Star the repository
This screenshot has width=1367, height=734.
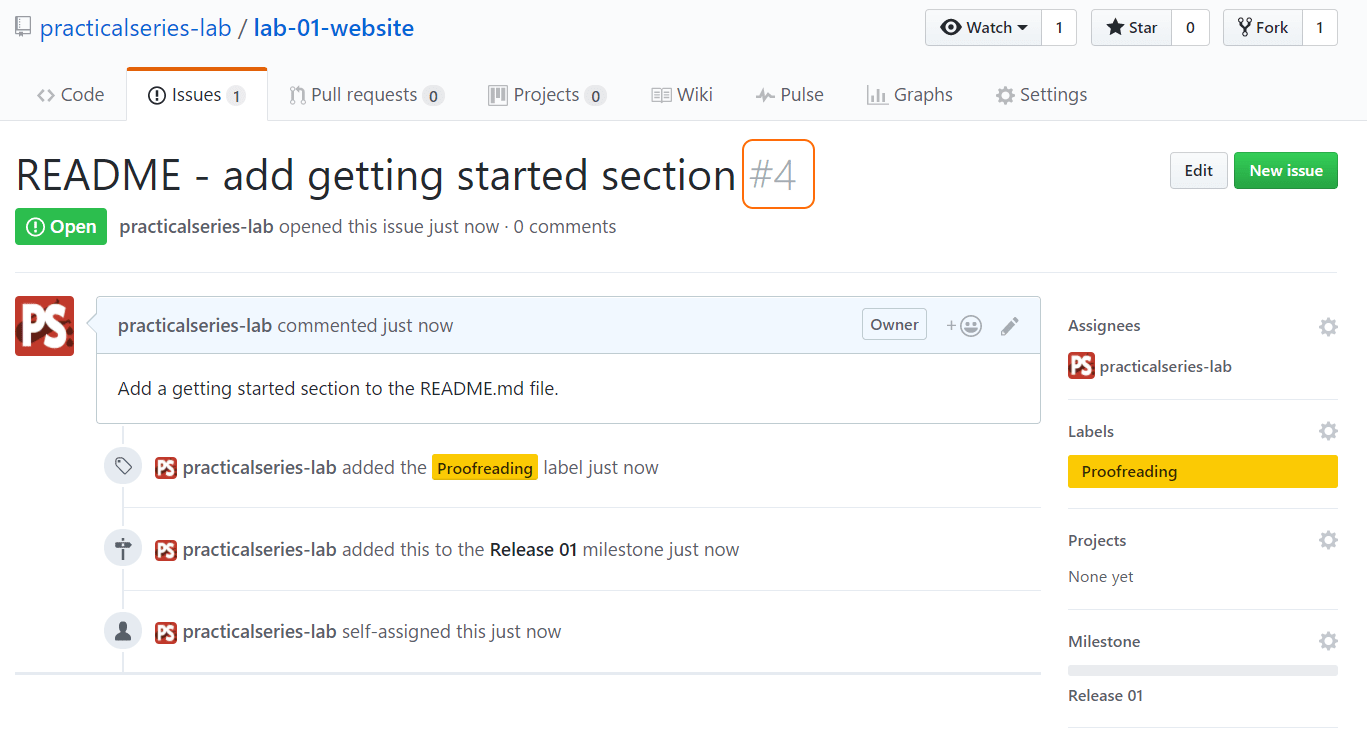tap(1131, 28)
